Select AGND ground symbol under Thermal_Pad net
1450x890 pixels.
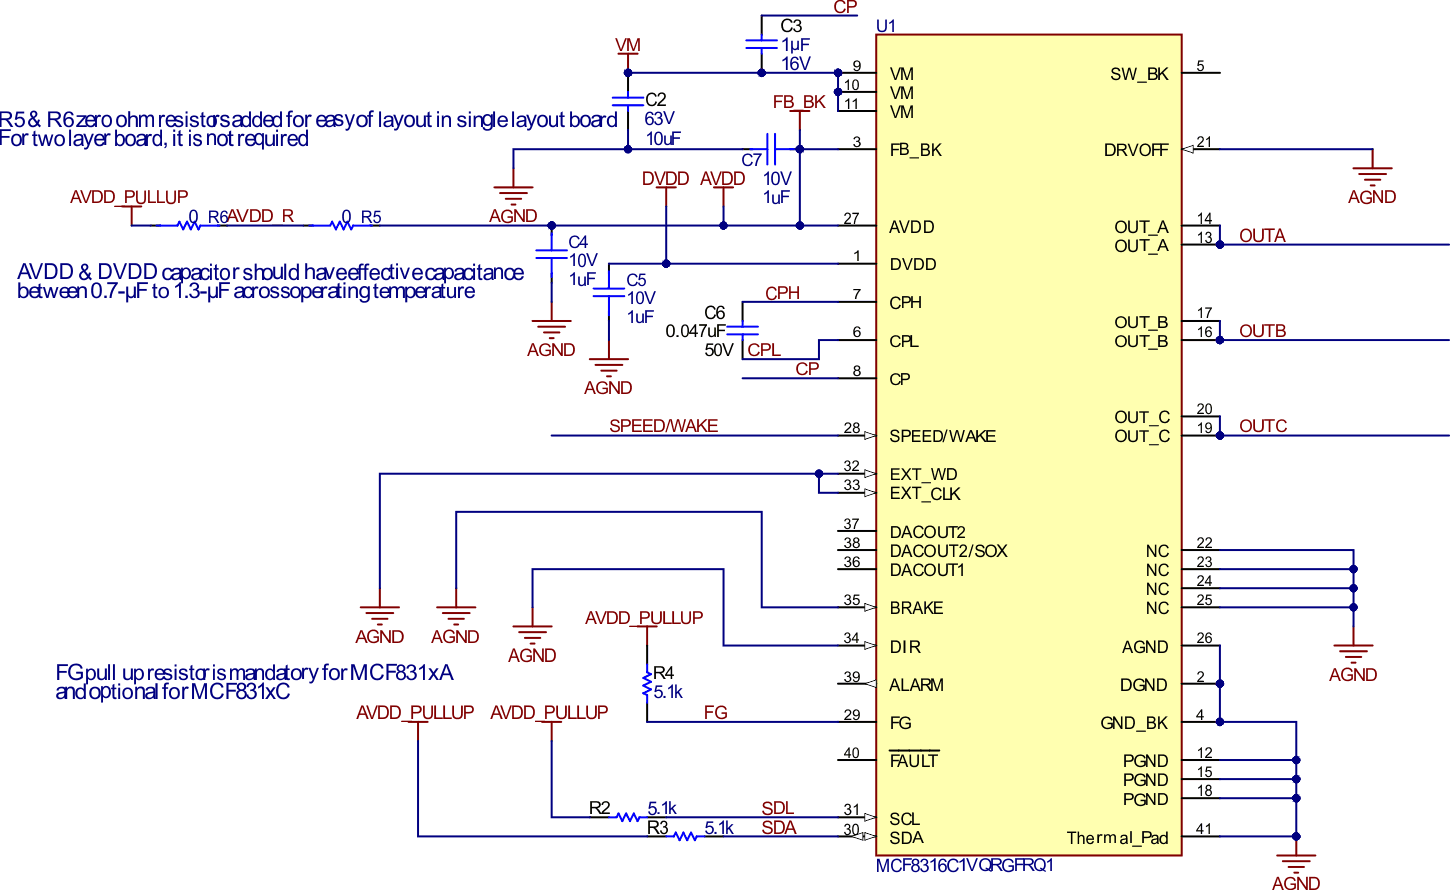pyautogui.click(x=1296, y=864)
